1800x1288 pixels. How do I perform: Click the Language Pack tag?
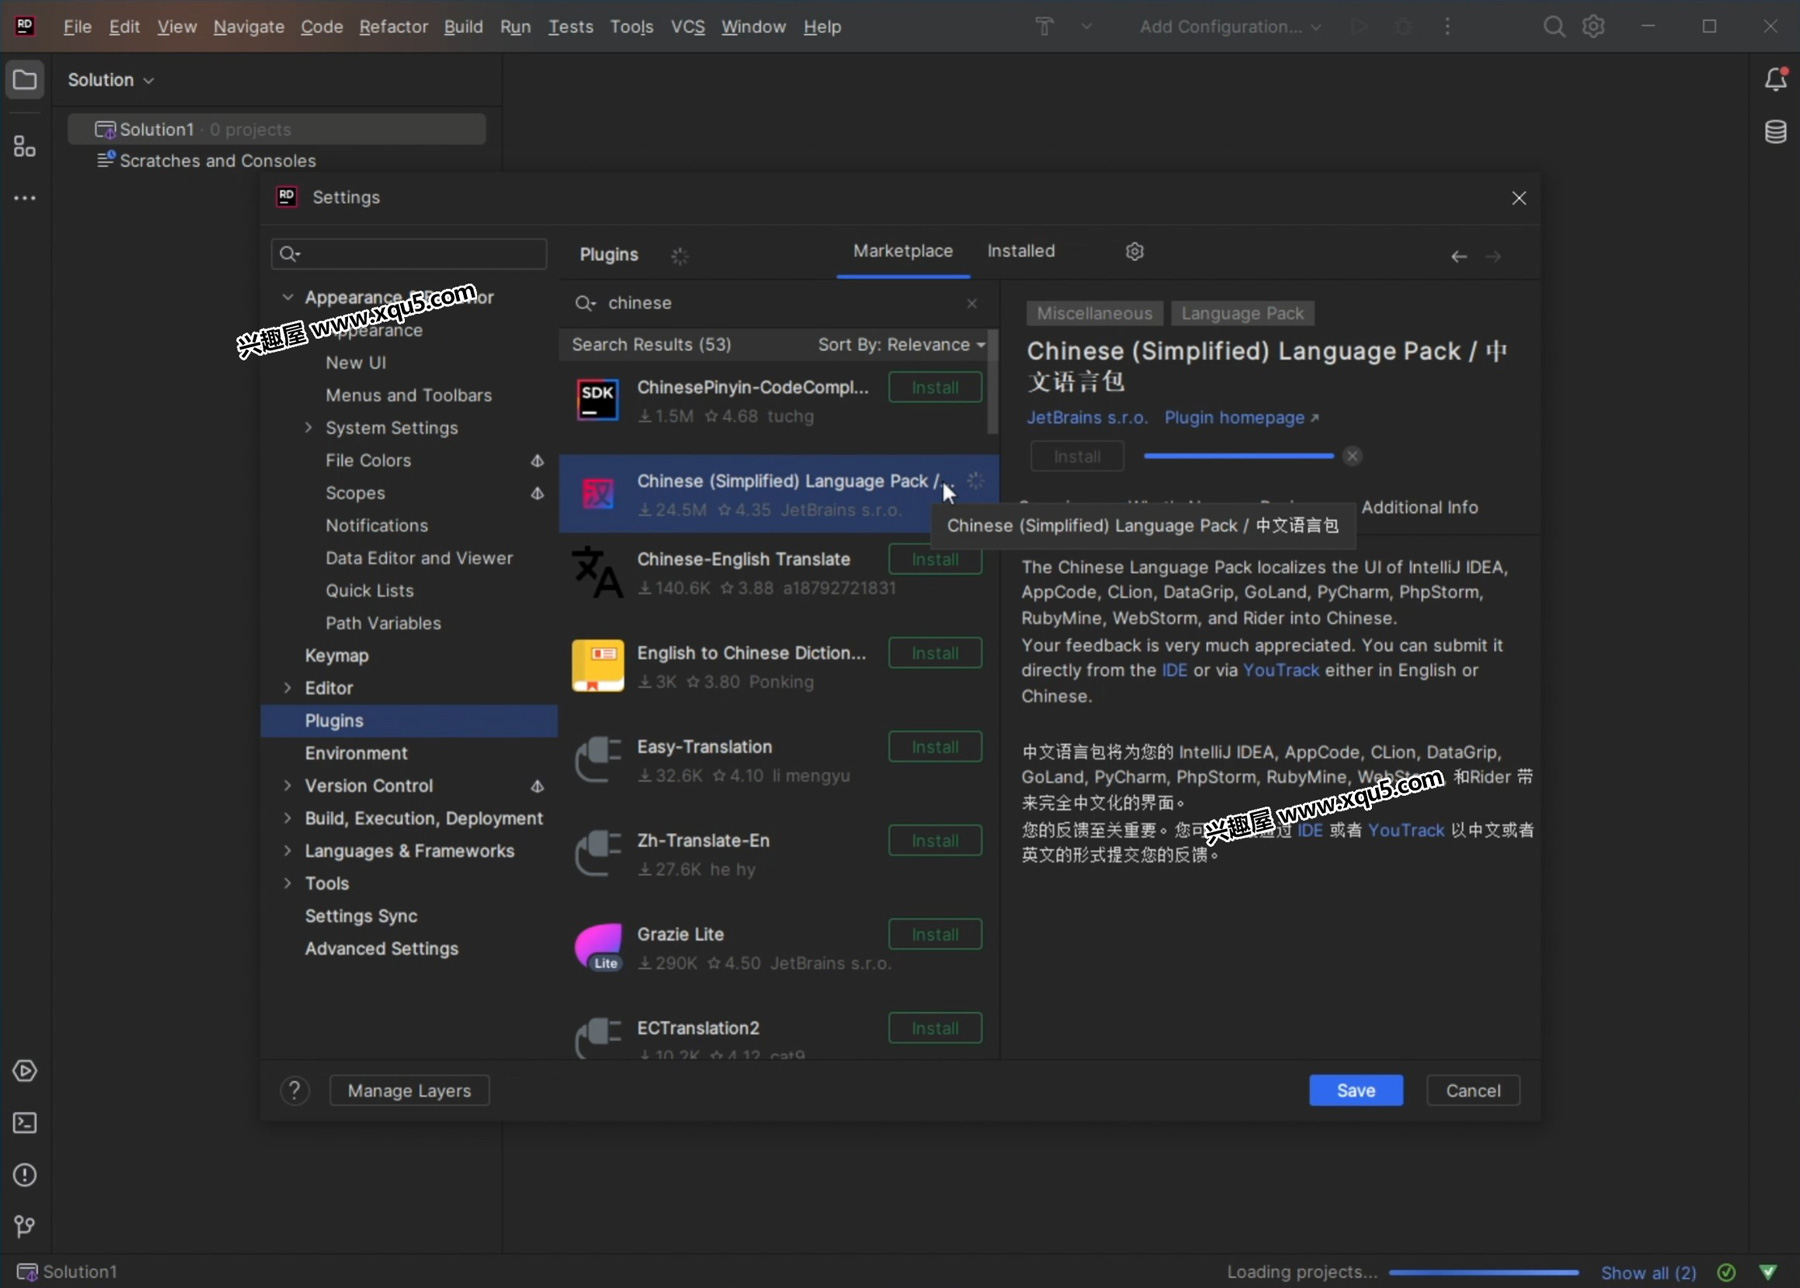point(1242,314)
